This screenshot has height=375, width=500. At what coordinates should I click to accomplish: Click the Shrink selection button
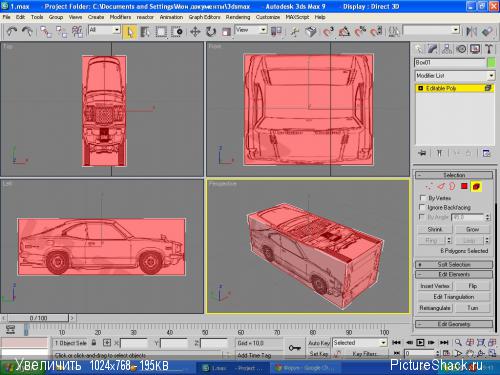click(435, 229)
